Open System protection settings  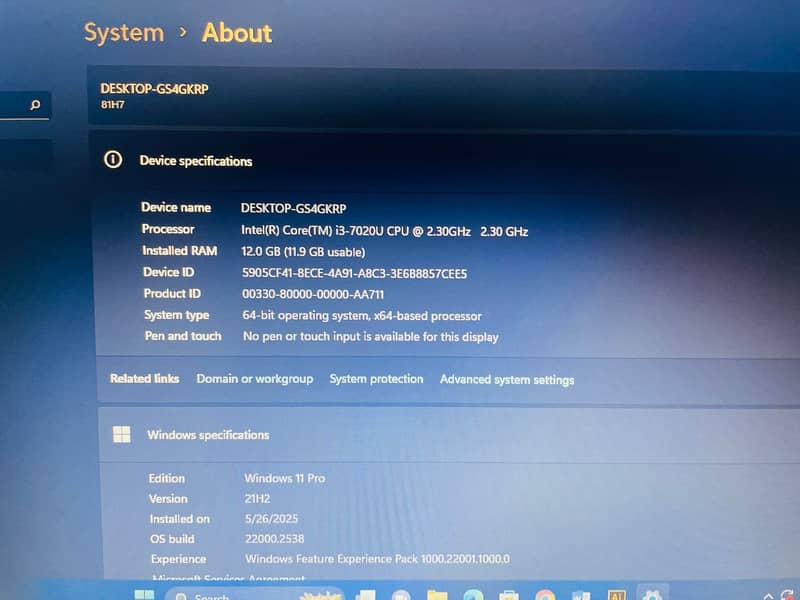point(375,379)
